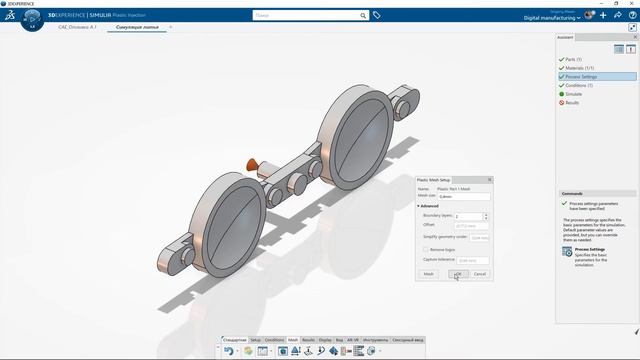Select the Simulate step in Assistant
The height and width of the screenshot is (360, 640).
[x=573, y=94]
